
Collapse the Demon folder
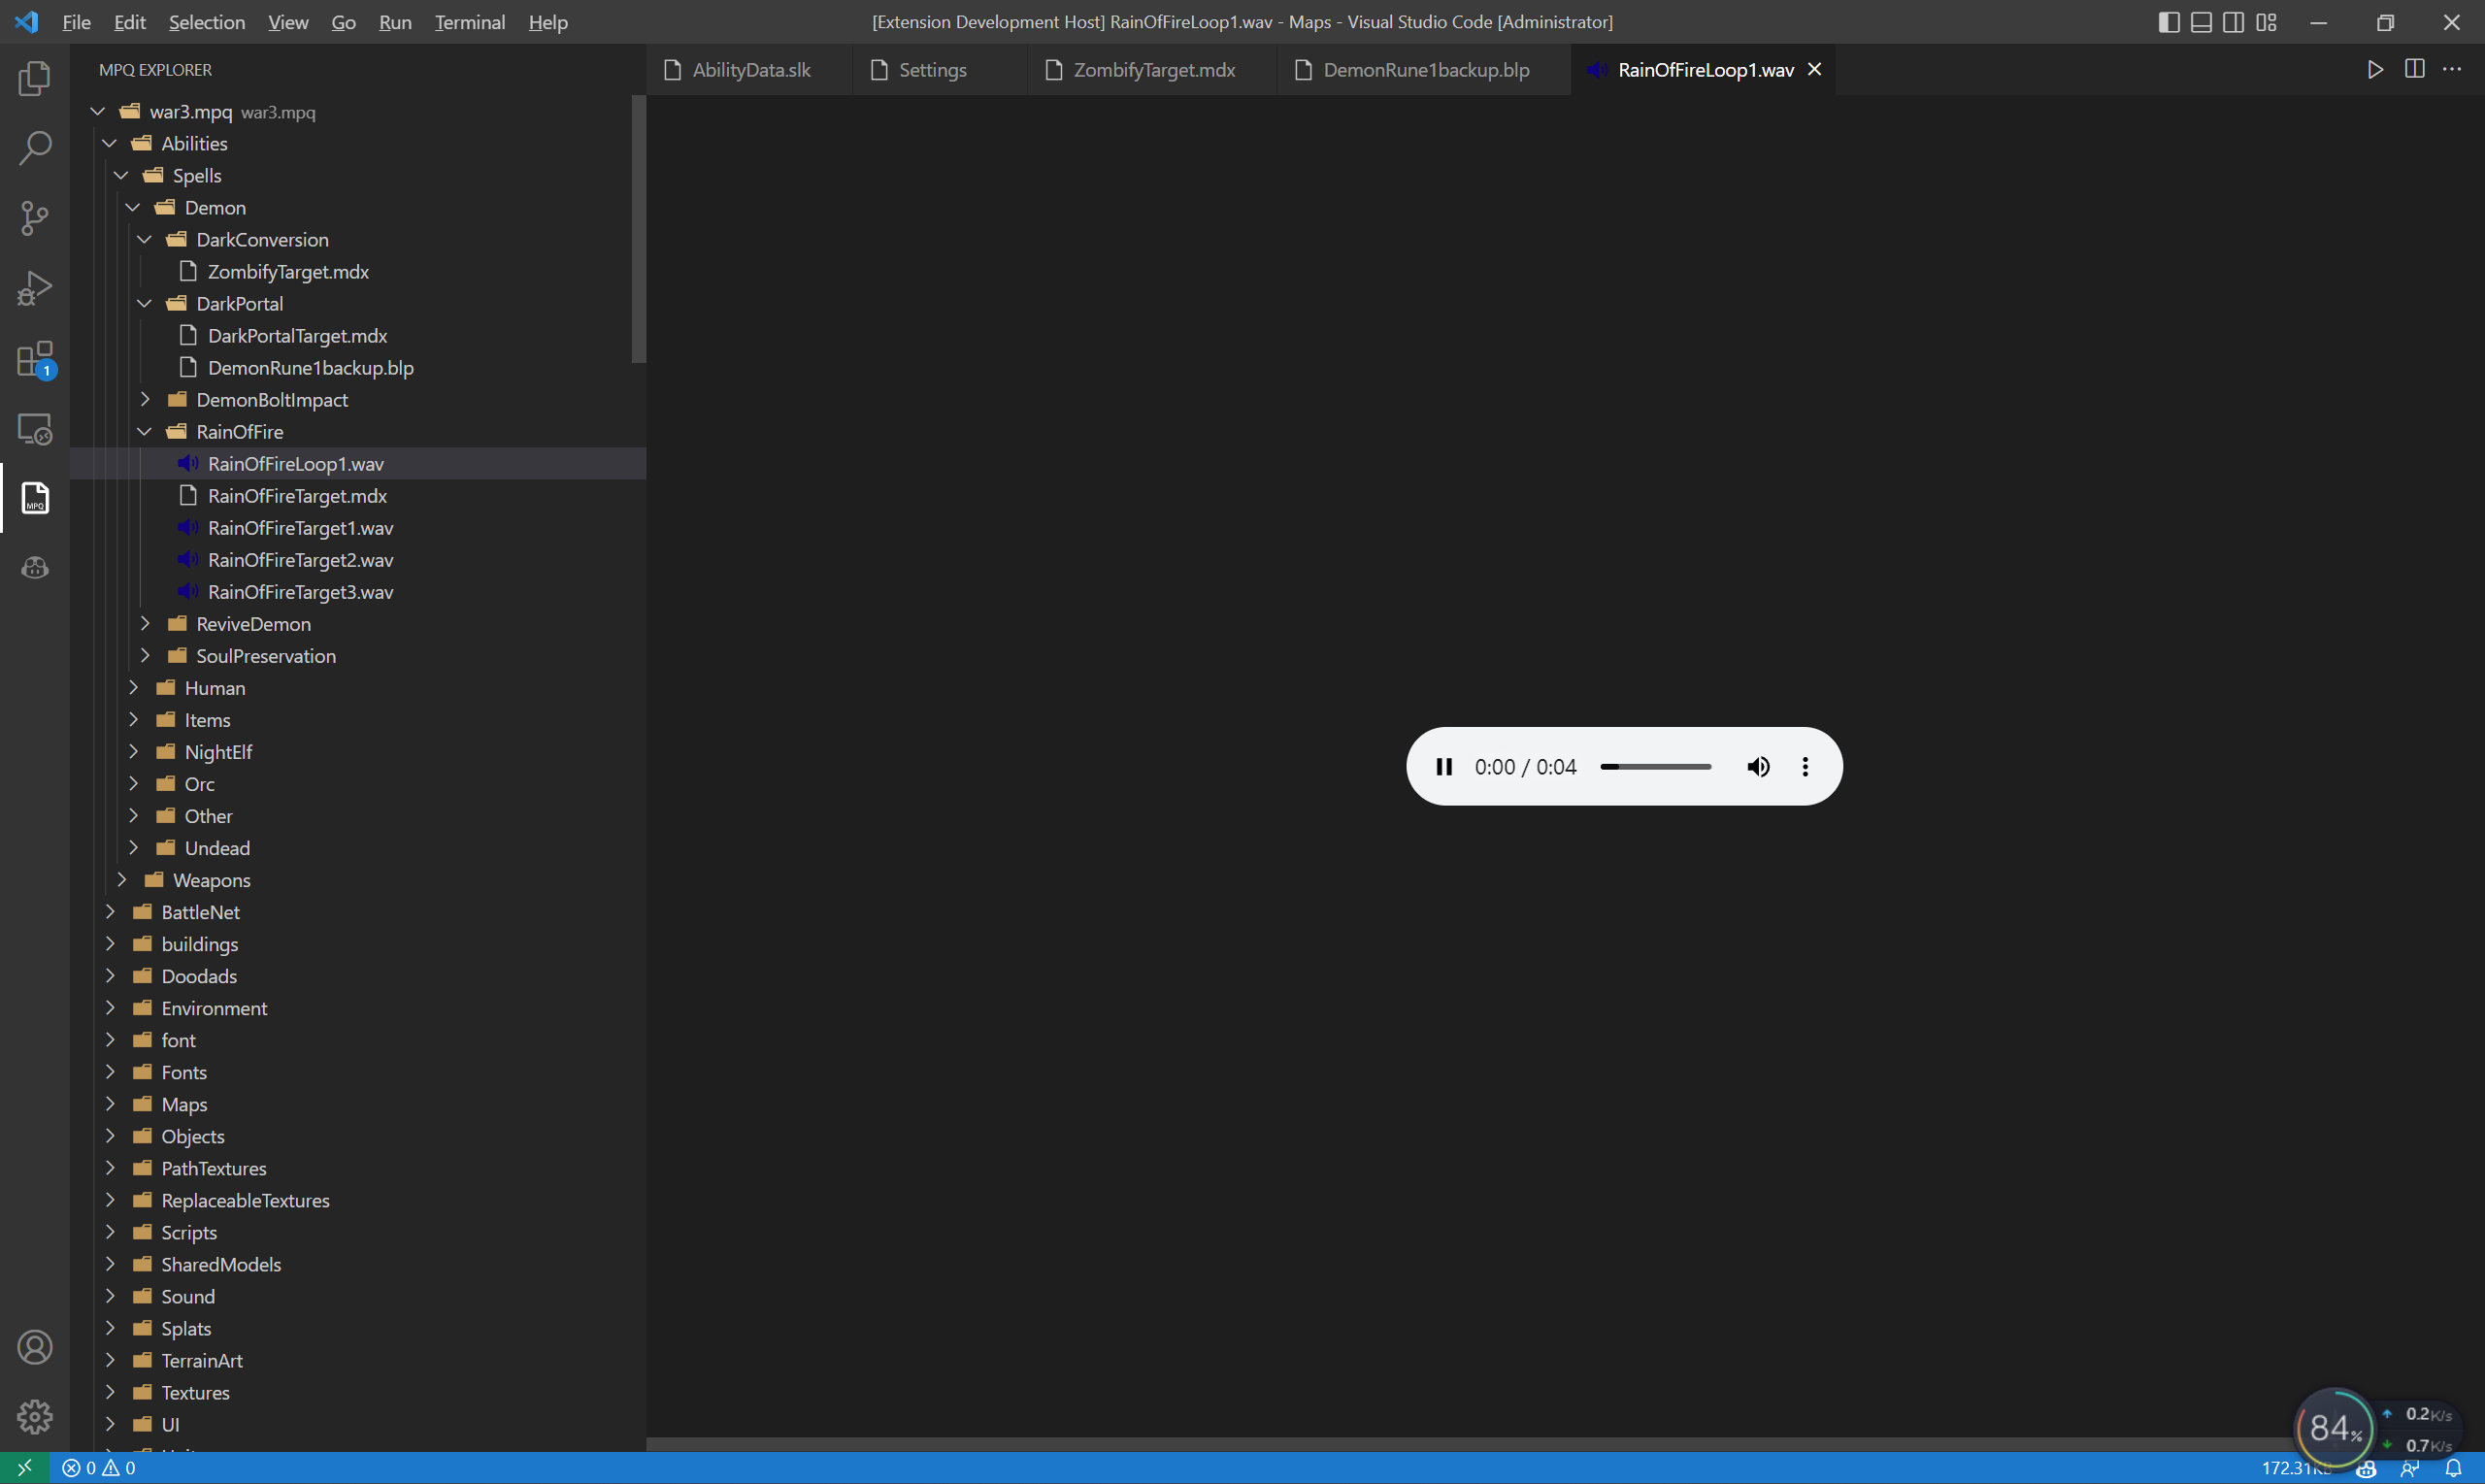click(133, 207)
